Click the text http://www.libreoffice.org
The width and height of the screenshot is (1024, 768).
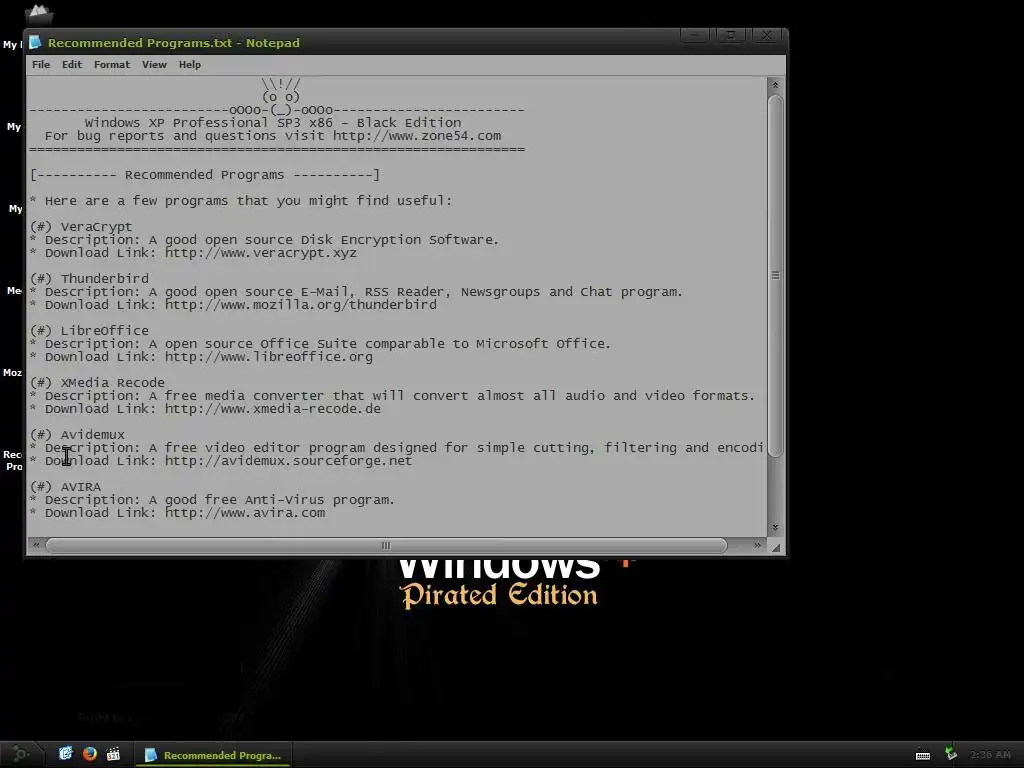click(x=268, y=357)
